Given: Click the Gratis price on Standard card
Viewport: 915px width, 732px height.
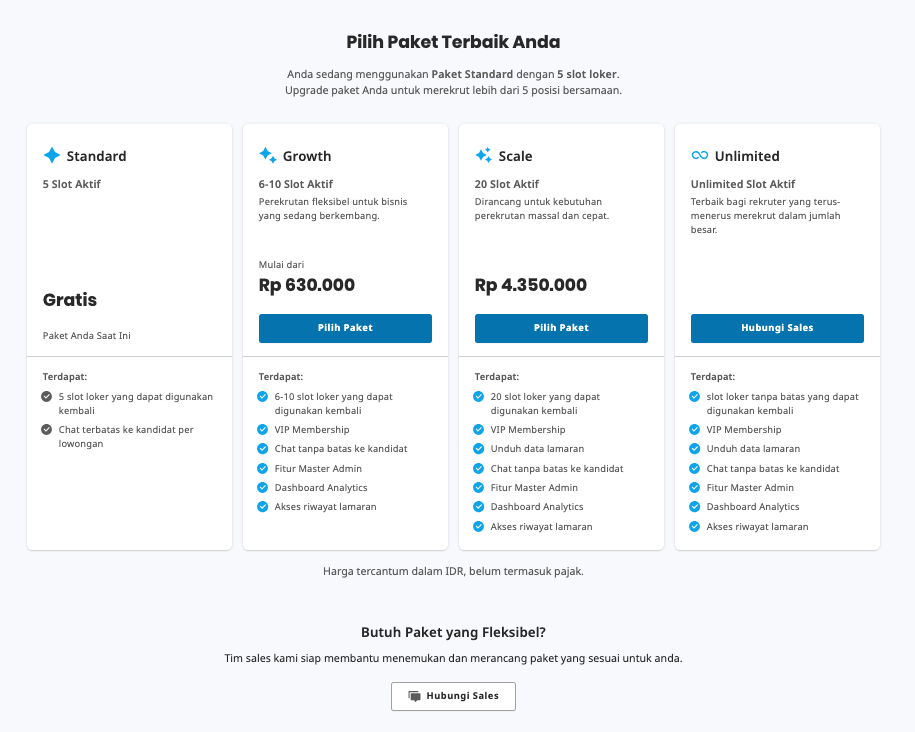Looking at the screenshot, I should click(x=70, y=300).
